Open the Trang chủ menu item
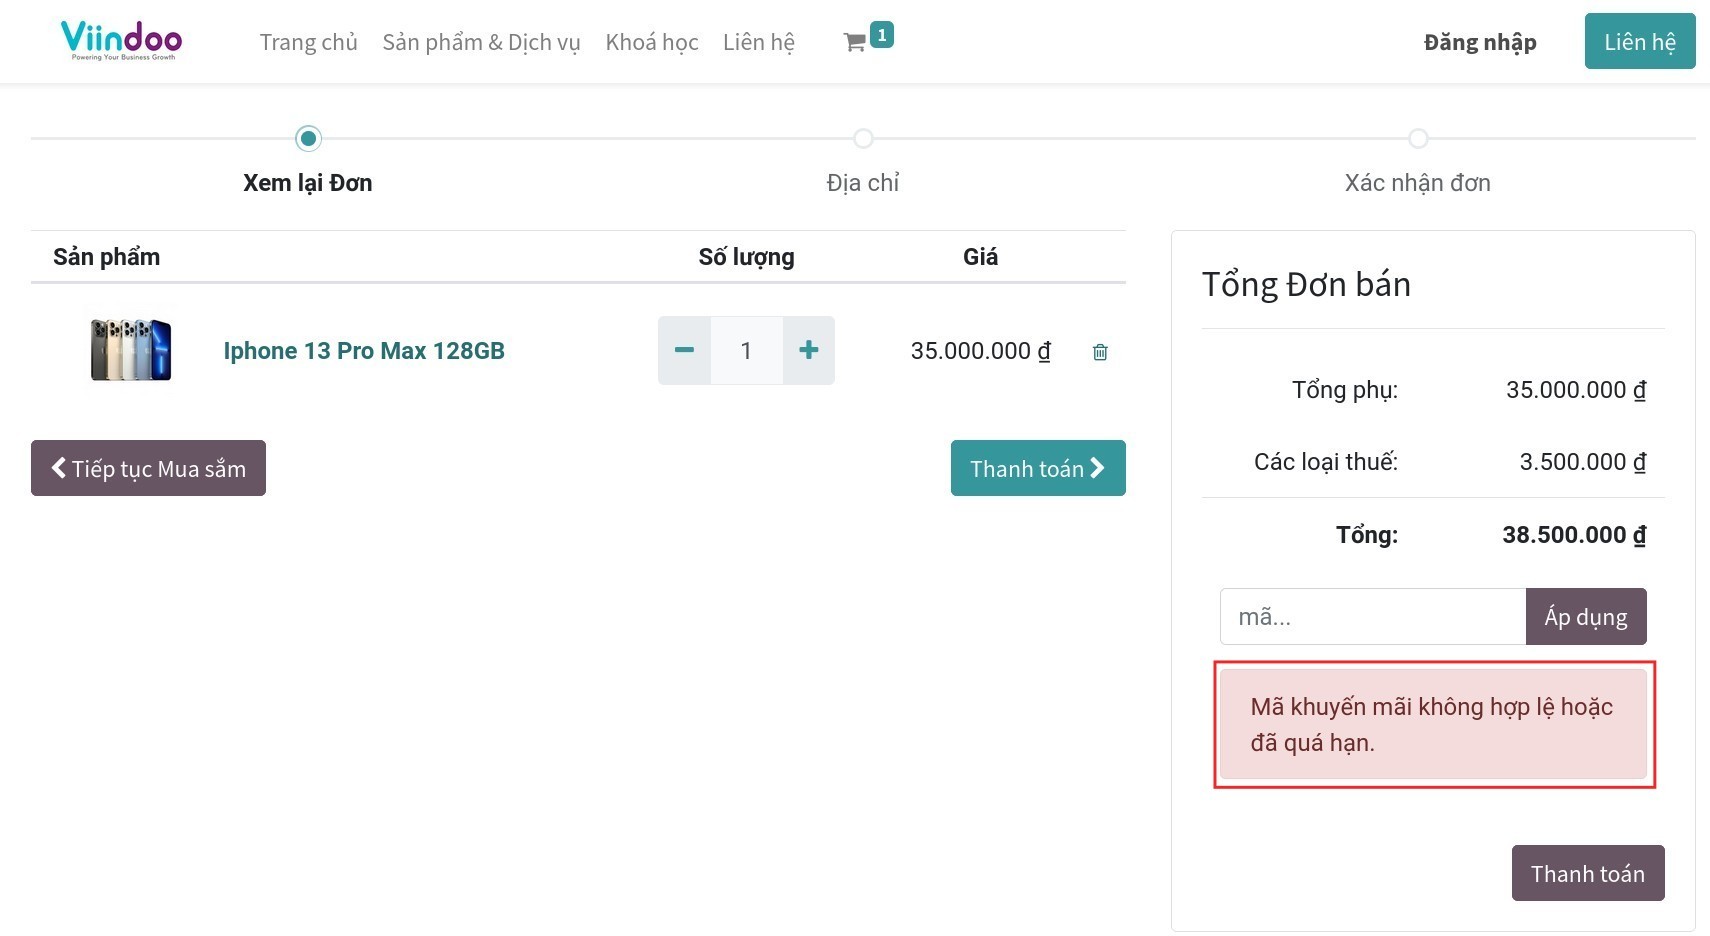 (x=308, y=42)
